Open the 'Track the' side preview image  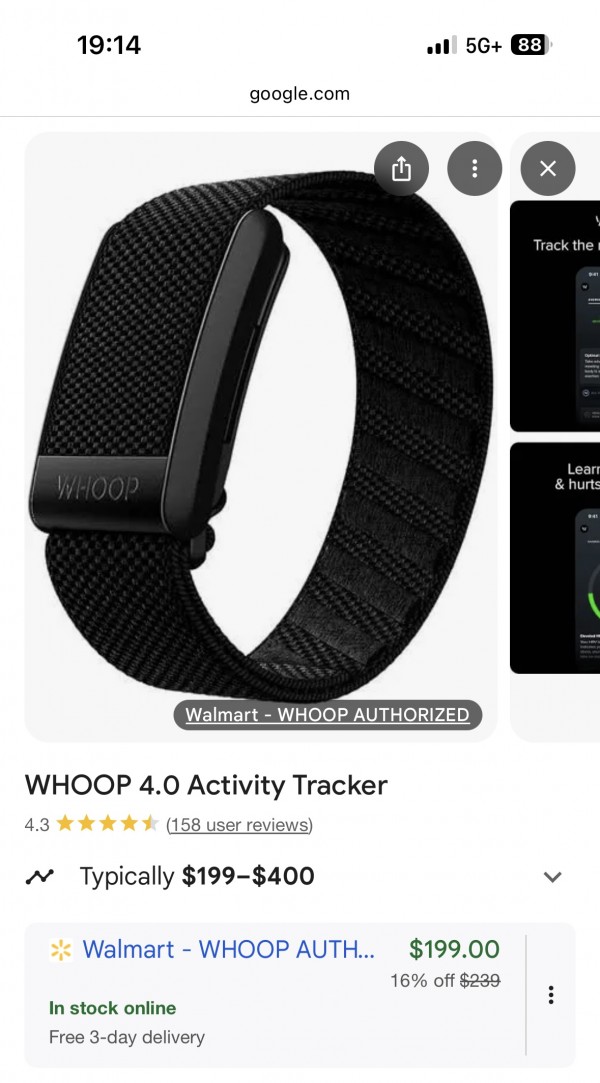[x=555, y=316]
